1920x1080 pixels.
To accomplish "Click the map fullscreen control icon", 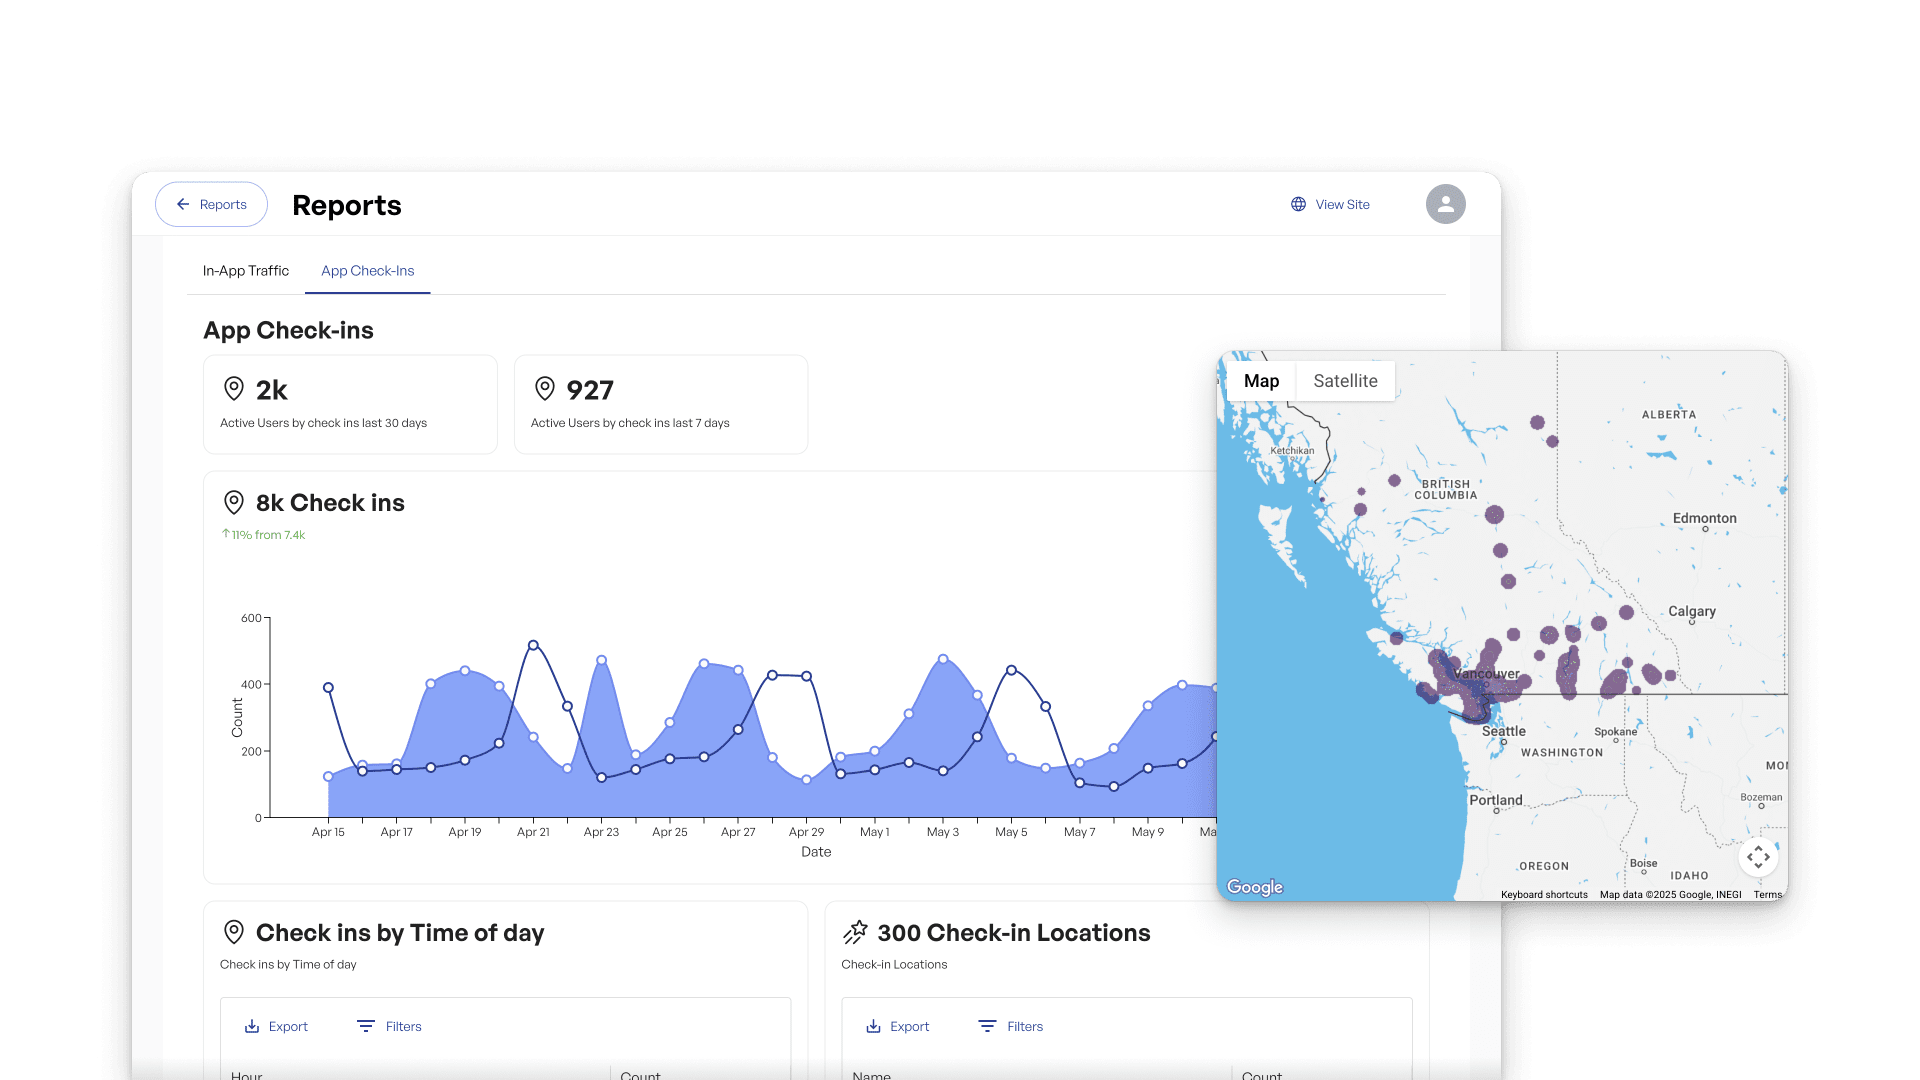I will (1758, 857).
